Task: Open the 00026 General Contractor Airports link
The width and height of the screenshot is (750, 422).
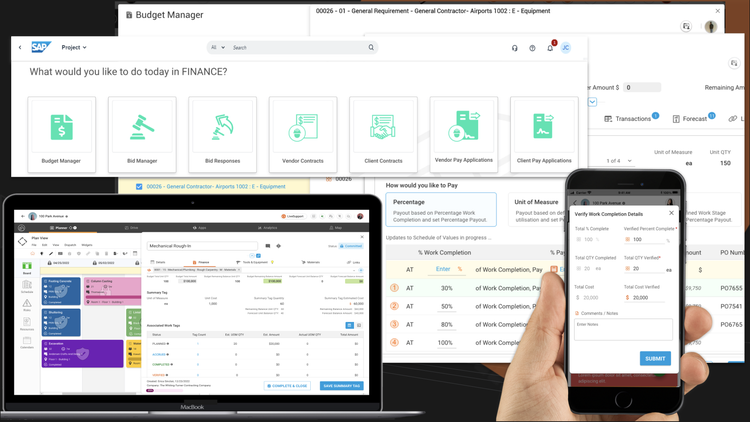Action: 216,187
